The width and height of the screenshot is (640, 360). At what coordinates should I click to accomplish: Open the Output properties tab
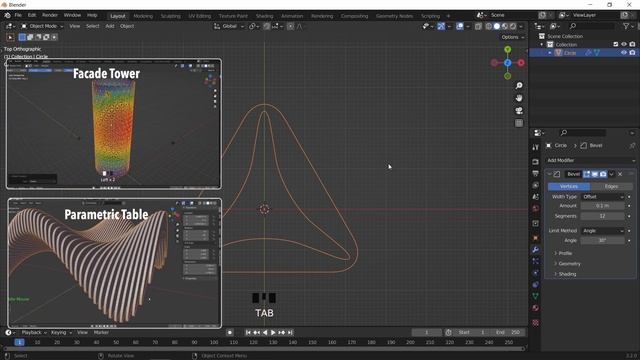(536, 173)
